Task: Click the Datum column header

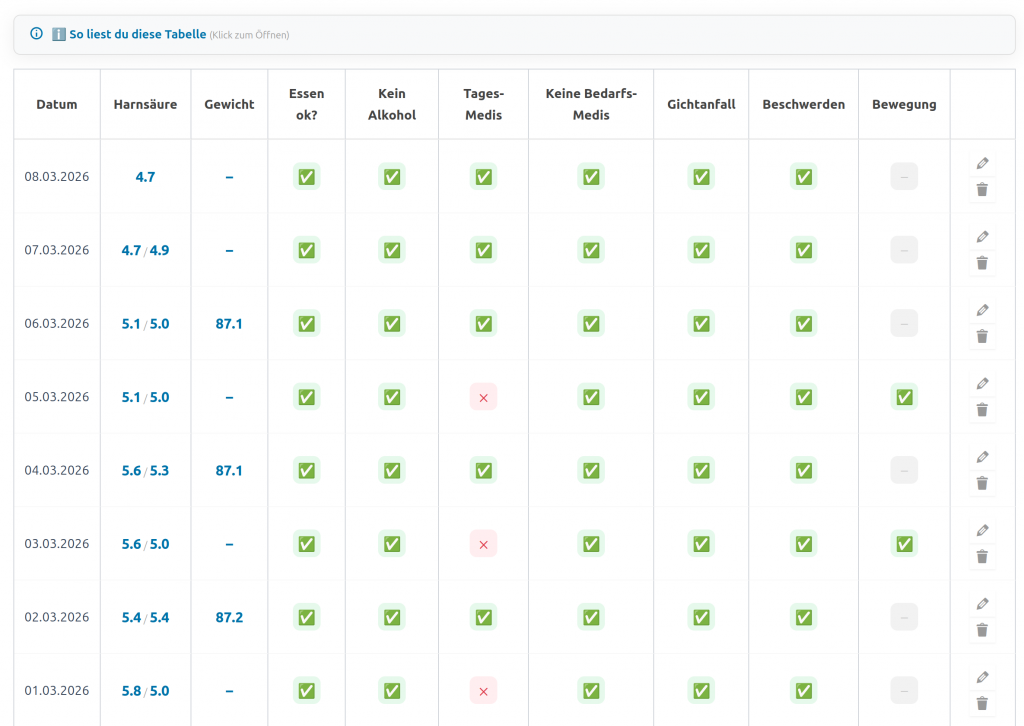Action: click(57, 104)
